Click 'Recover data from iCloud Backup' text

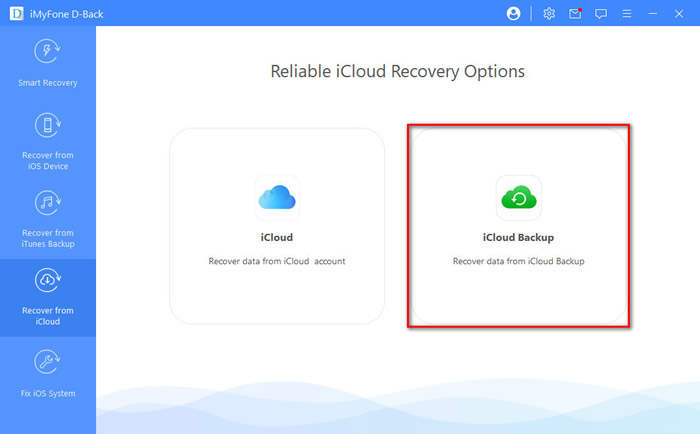(518, 261)
